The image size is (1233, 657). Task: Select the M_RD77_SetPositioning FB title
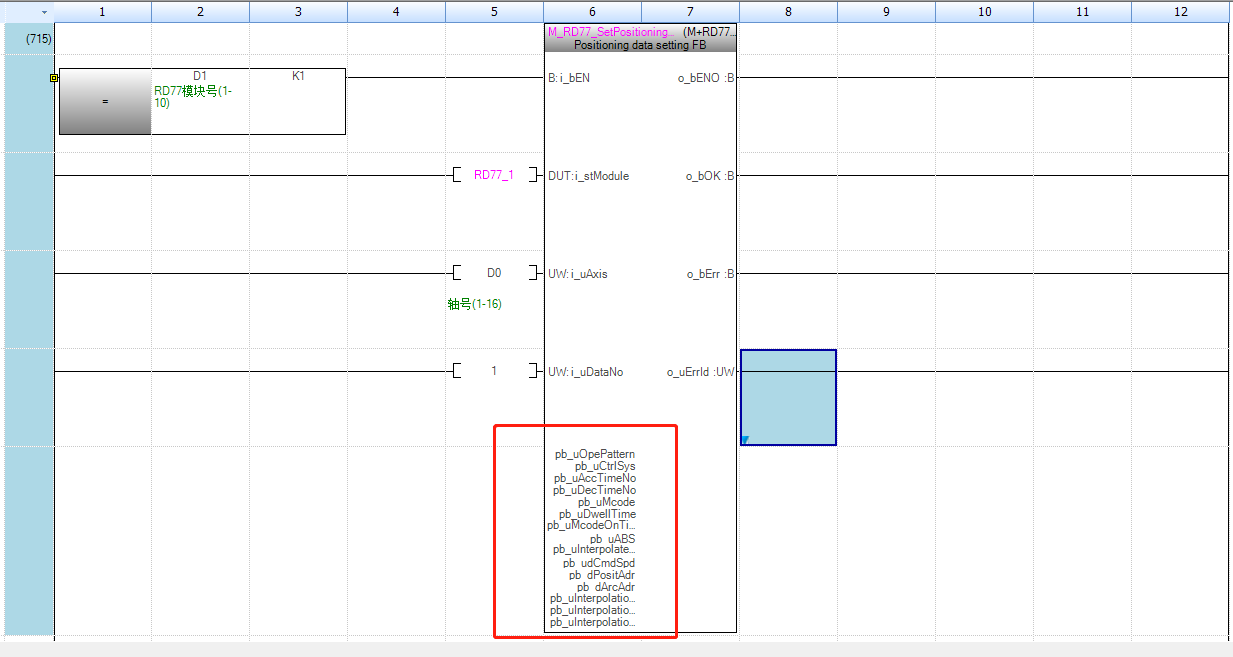[x=611, y=32]
